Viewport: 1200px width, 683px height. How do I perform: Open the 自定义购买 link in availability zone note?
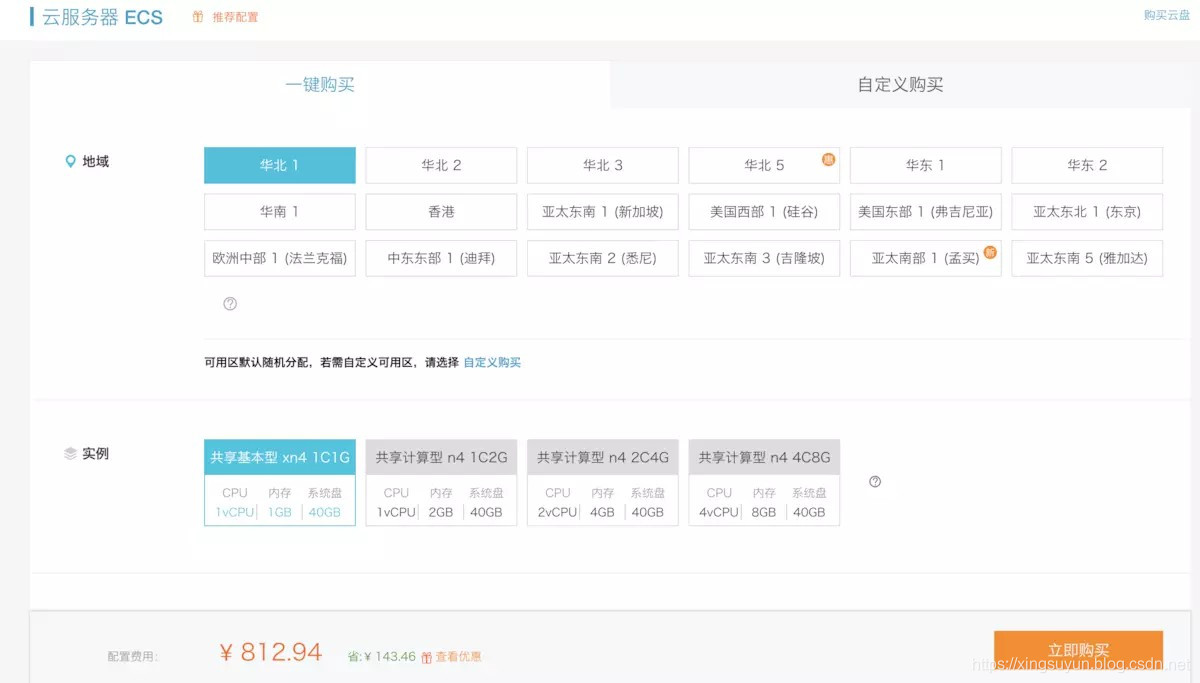coord(492,363)
